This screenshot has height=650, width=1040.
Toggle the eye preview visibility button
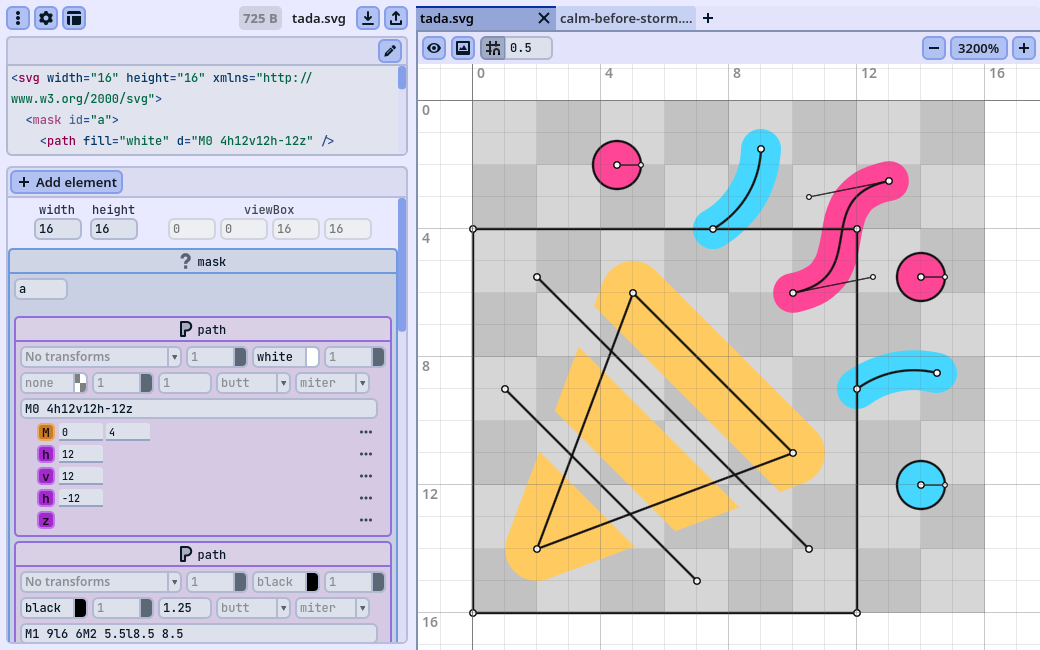click(433, 48)
